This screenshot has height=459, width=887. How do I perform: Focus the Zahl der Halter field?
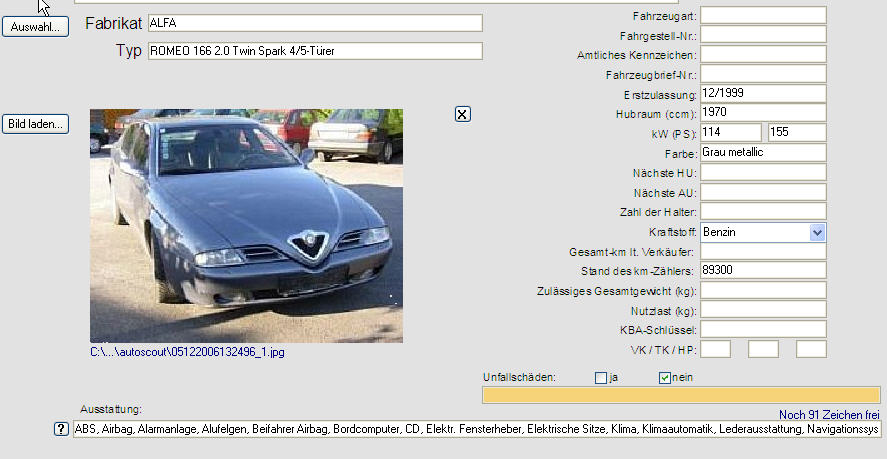pyautogui.click(x=763, y=212)
